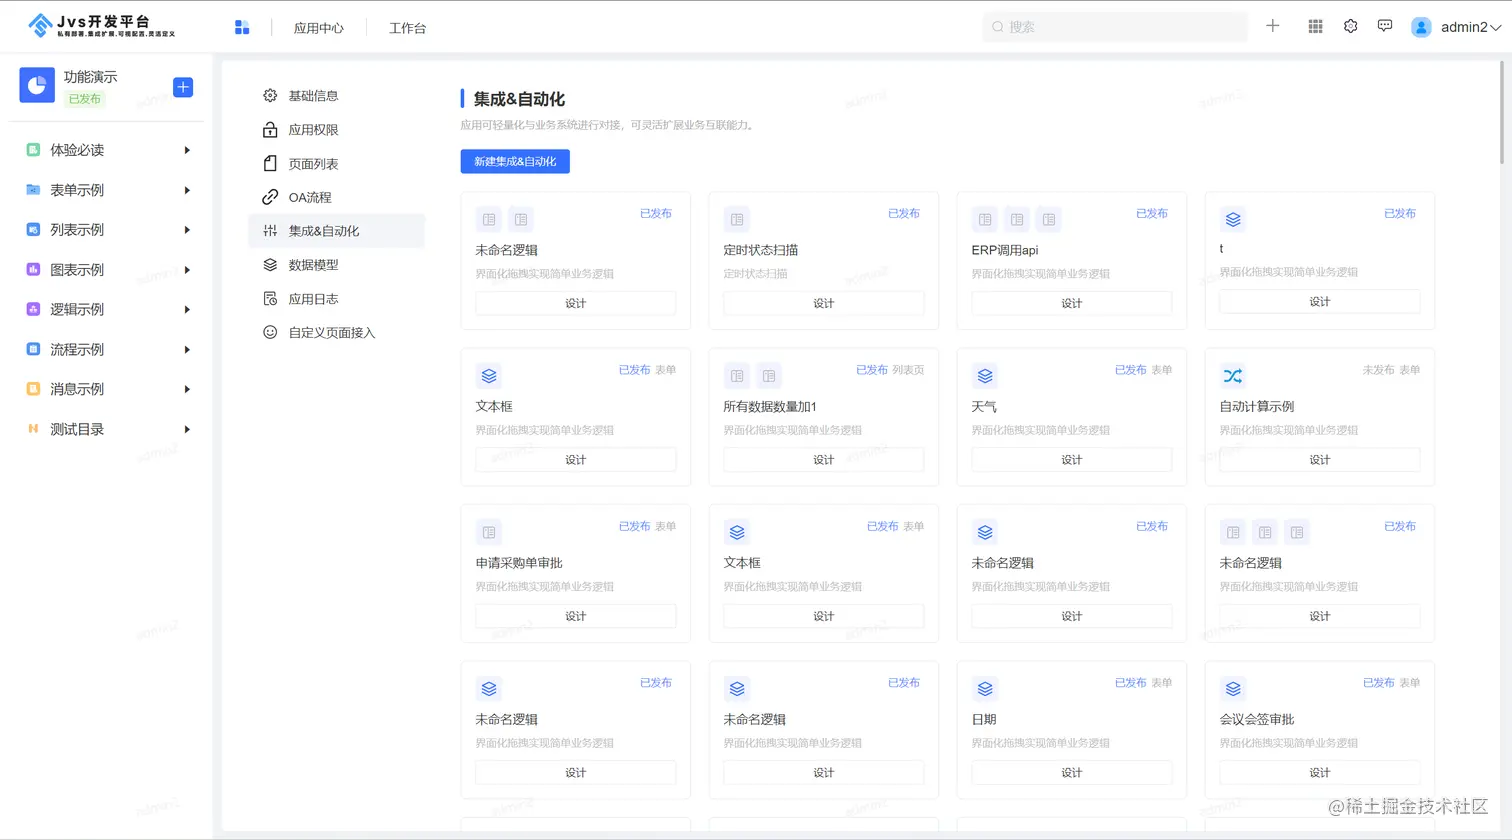1512x840 pixels.
Task: Click 设计 on the 自动计算示例 card
Action: (1320, 460)
